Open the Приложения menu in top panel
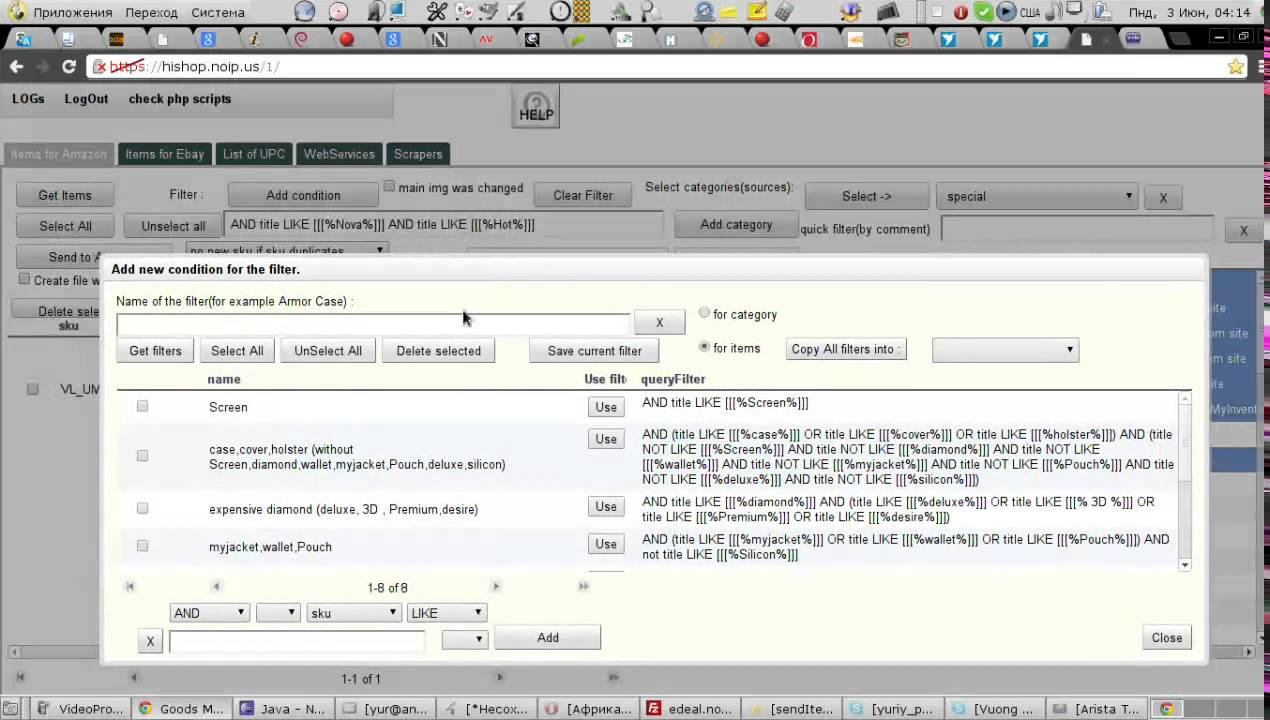 point(72,12)
